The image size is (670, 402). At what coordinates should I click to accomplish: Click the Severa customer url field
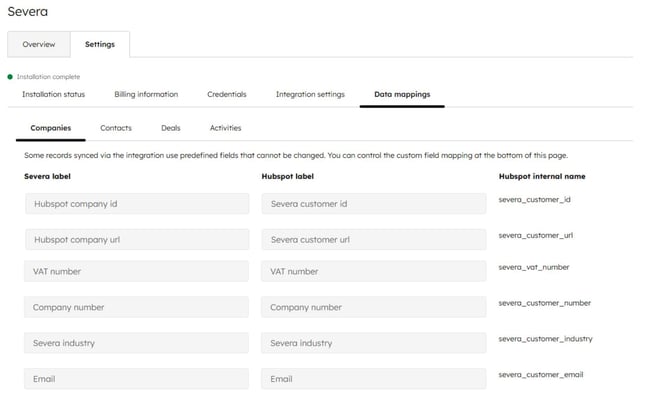(x=374, y=240)
